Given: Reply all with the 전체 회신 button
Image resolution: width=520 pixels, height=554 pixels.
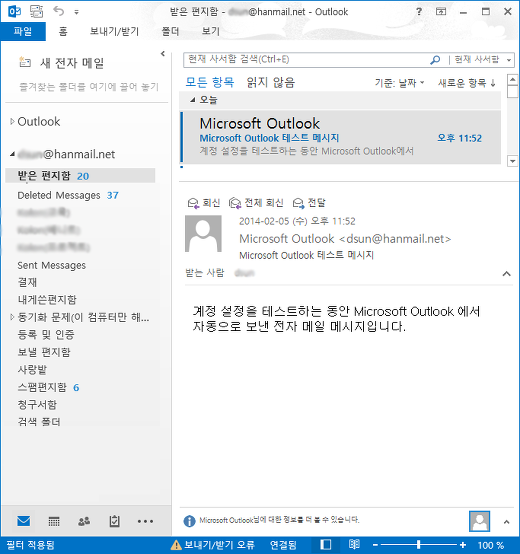Looking at the screenshot, I should tap(256, 203).
